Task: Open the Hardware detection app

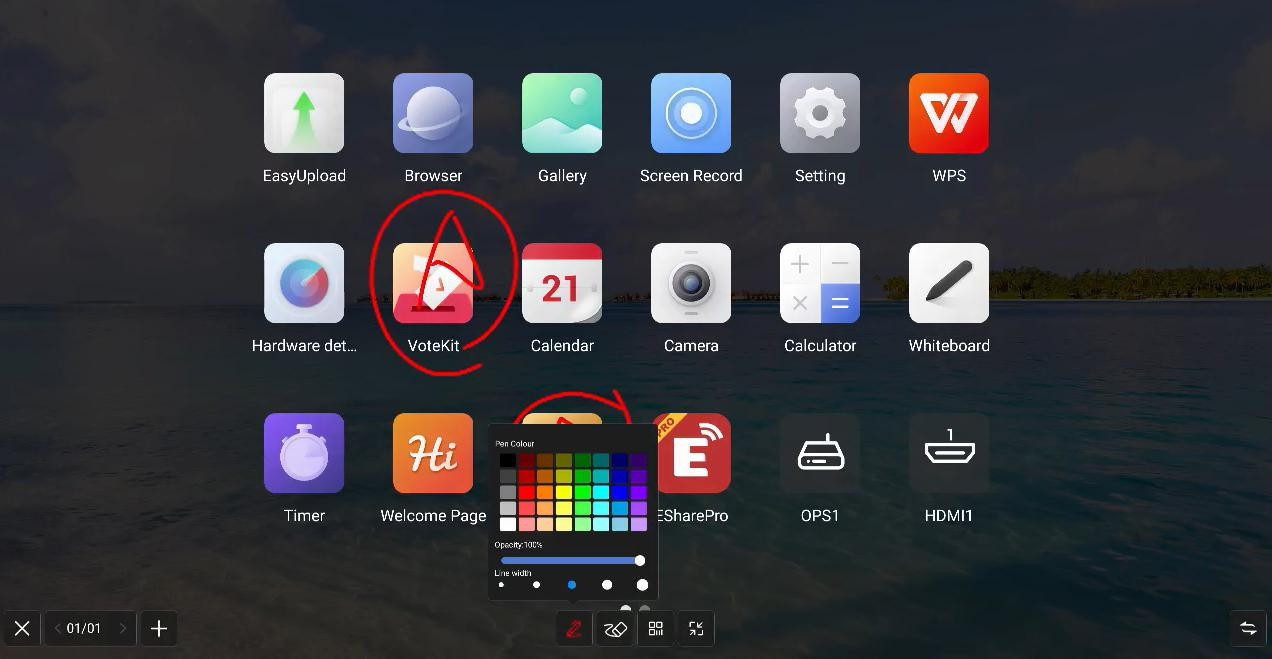Action: [x=304, y=283]
